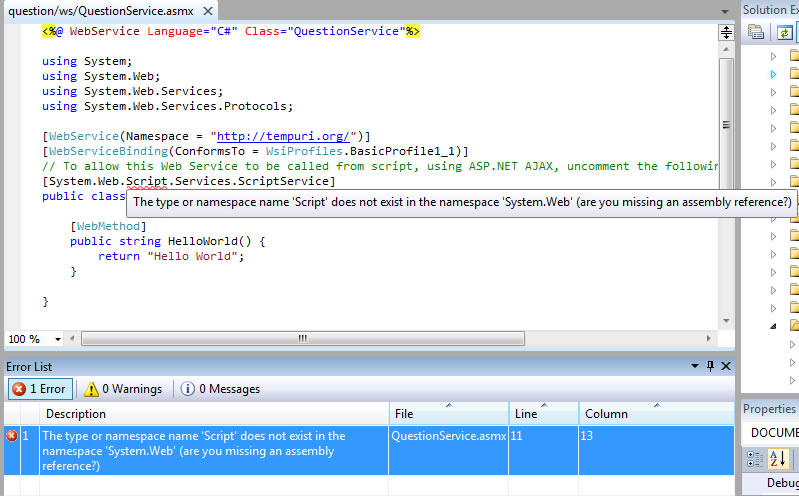The height and width of the screenshot is (496, 799).
Task: Click 'WsiProfiles' in the binding attribute
Action: (304, 151)
